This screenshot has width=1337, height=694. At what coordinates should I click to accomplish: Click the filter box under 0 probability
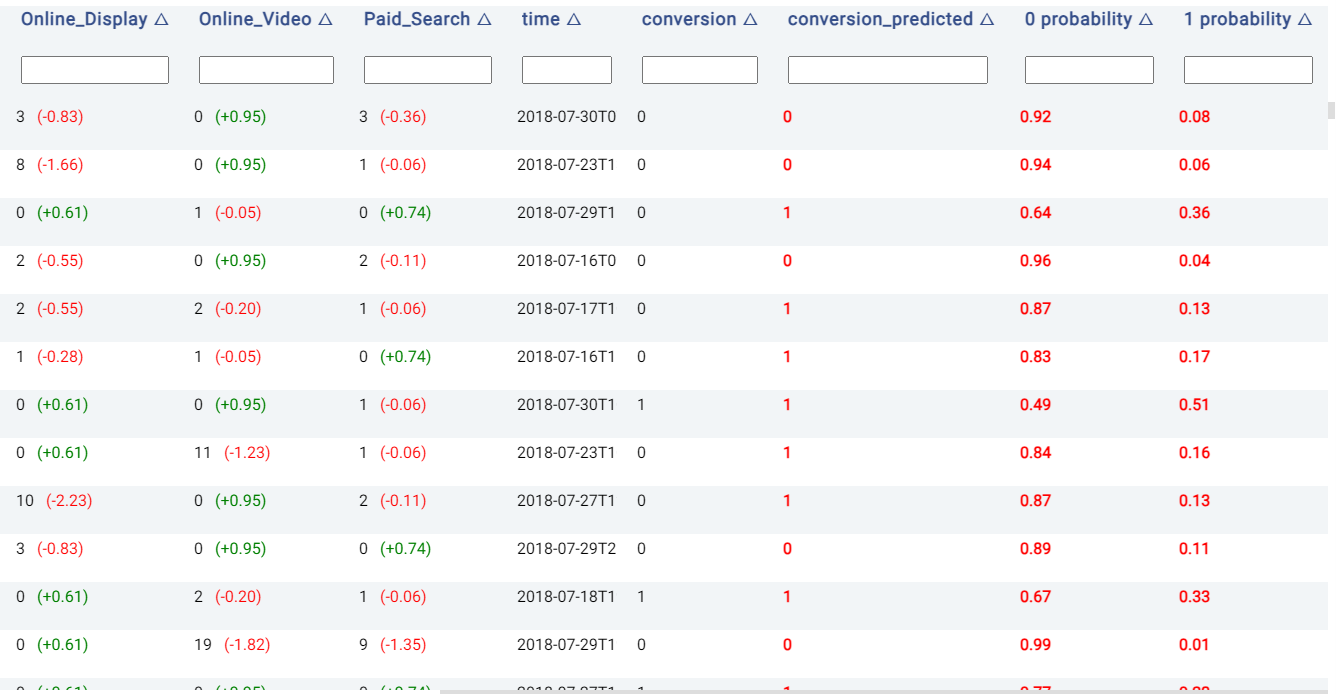(x=1089, y=70)
